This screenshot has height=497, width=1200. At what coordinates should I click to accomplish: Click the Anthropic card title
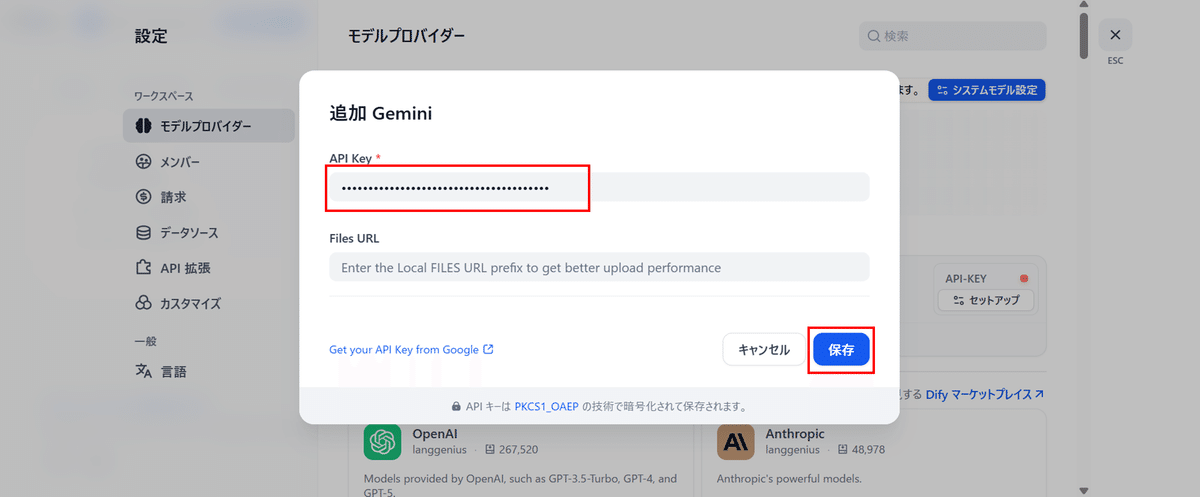(x=795, y=434)
